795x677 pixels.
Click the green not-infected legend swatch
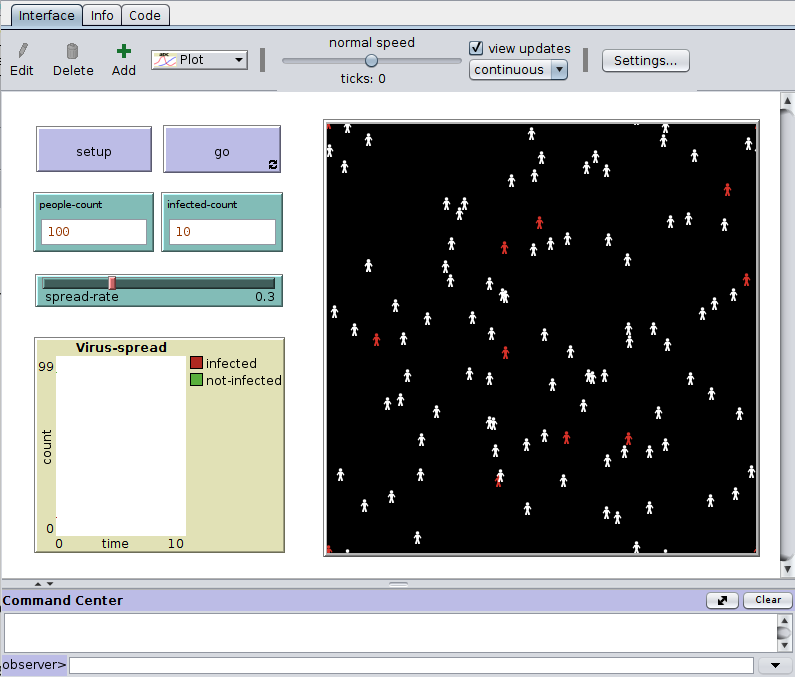(x=196, y=380)
